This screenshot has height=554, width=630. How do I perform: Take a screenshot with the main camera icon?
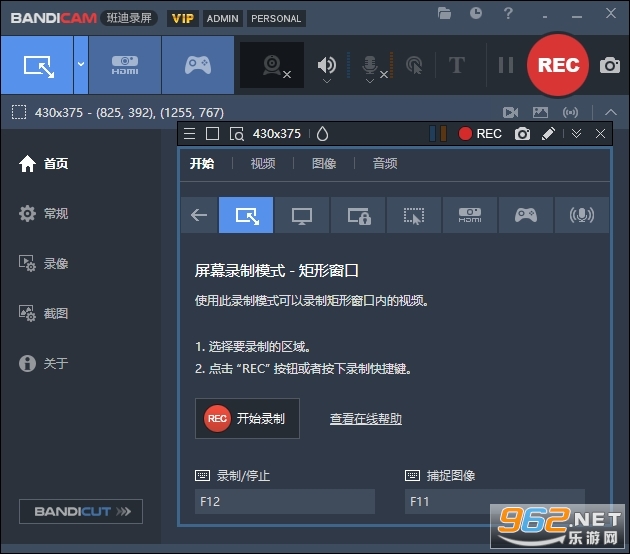pyautogui.click(x=610, y=65)
